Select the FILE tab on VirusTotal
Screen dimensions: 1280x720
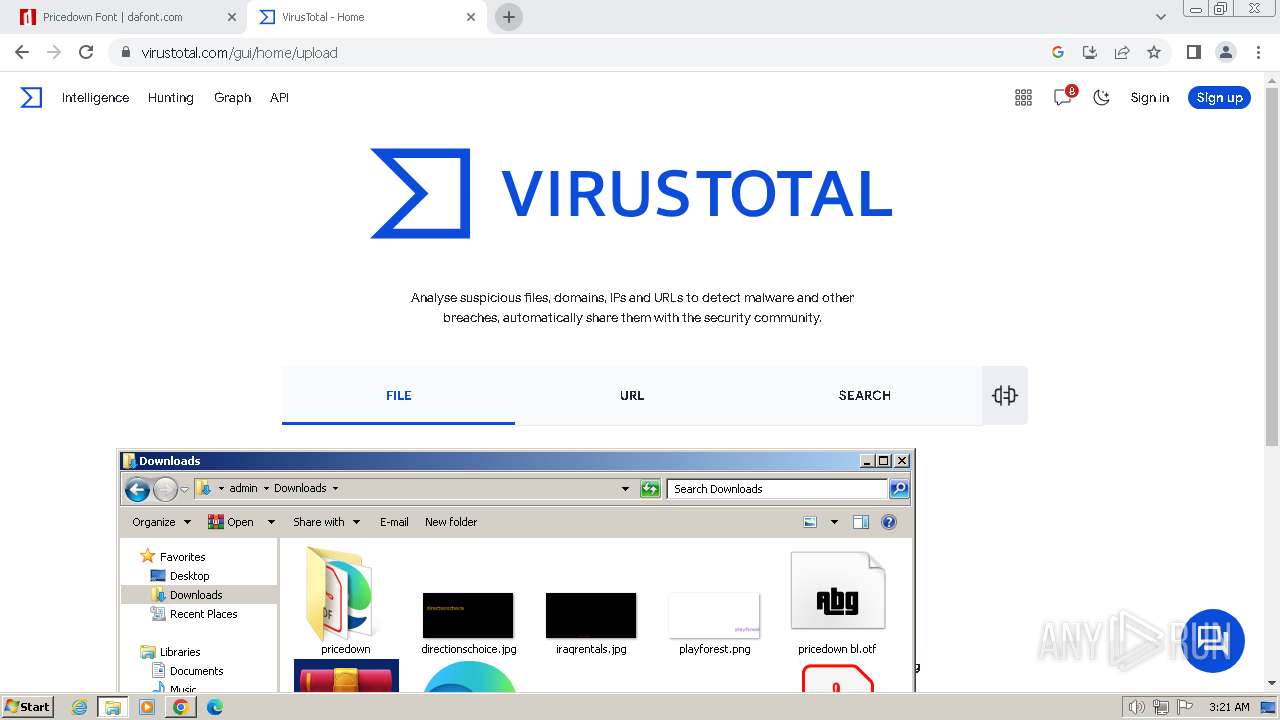click(x=398, y=395)
